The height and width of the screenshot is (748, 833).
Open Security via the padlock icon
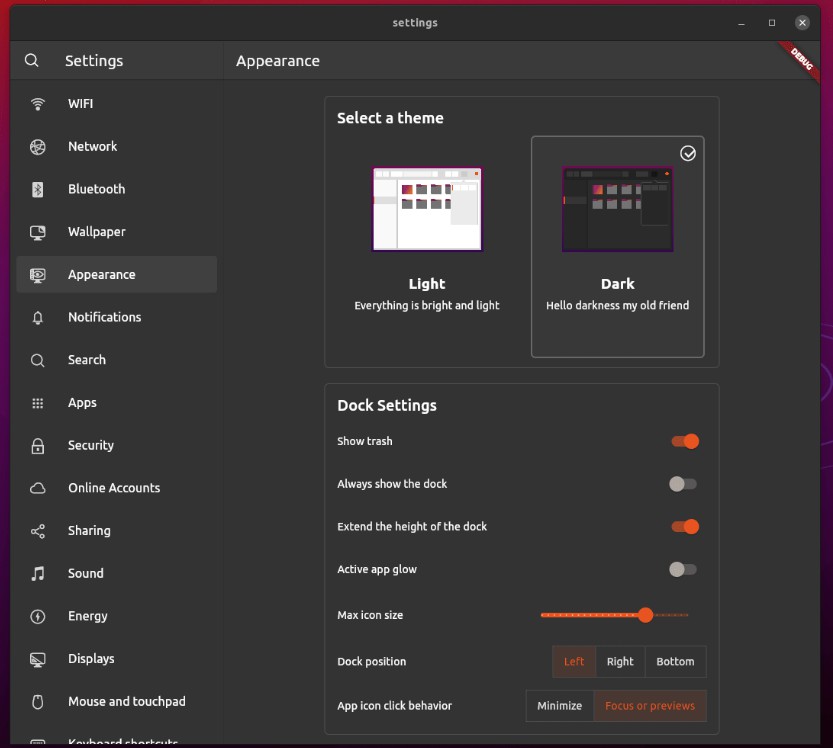click(38, 446)
